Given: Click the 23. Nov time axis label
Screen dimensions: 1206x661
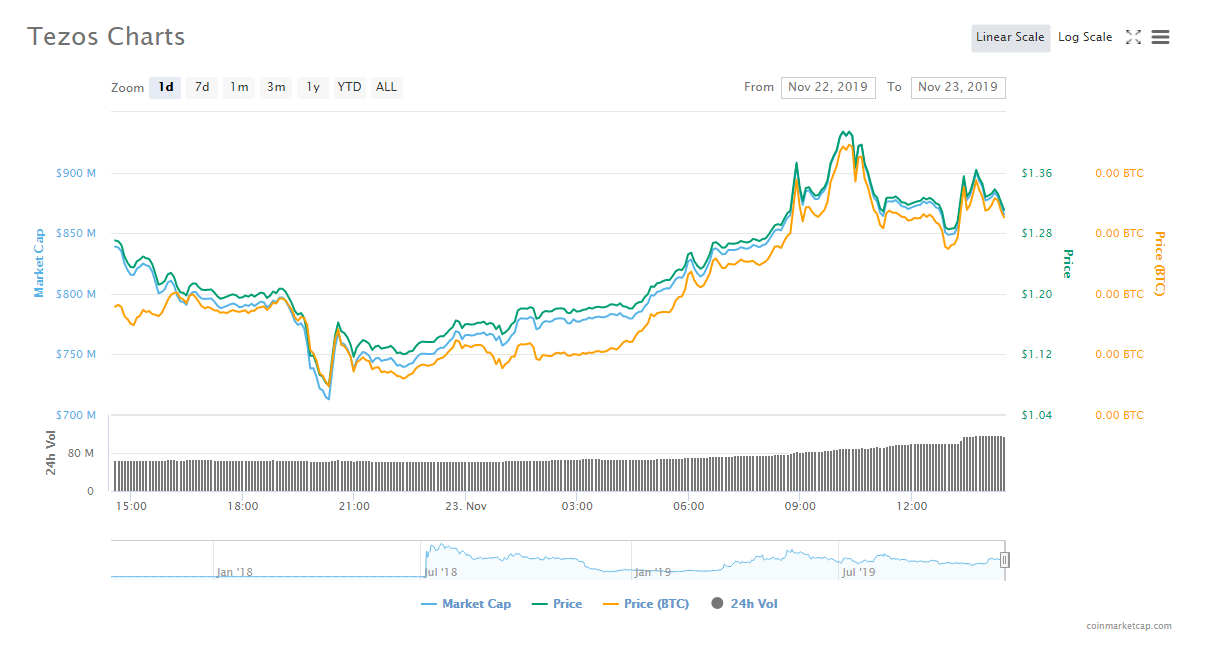Looking at the screenshot, I should (x=466, y=506).
